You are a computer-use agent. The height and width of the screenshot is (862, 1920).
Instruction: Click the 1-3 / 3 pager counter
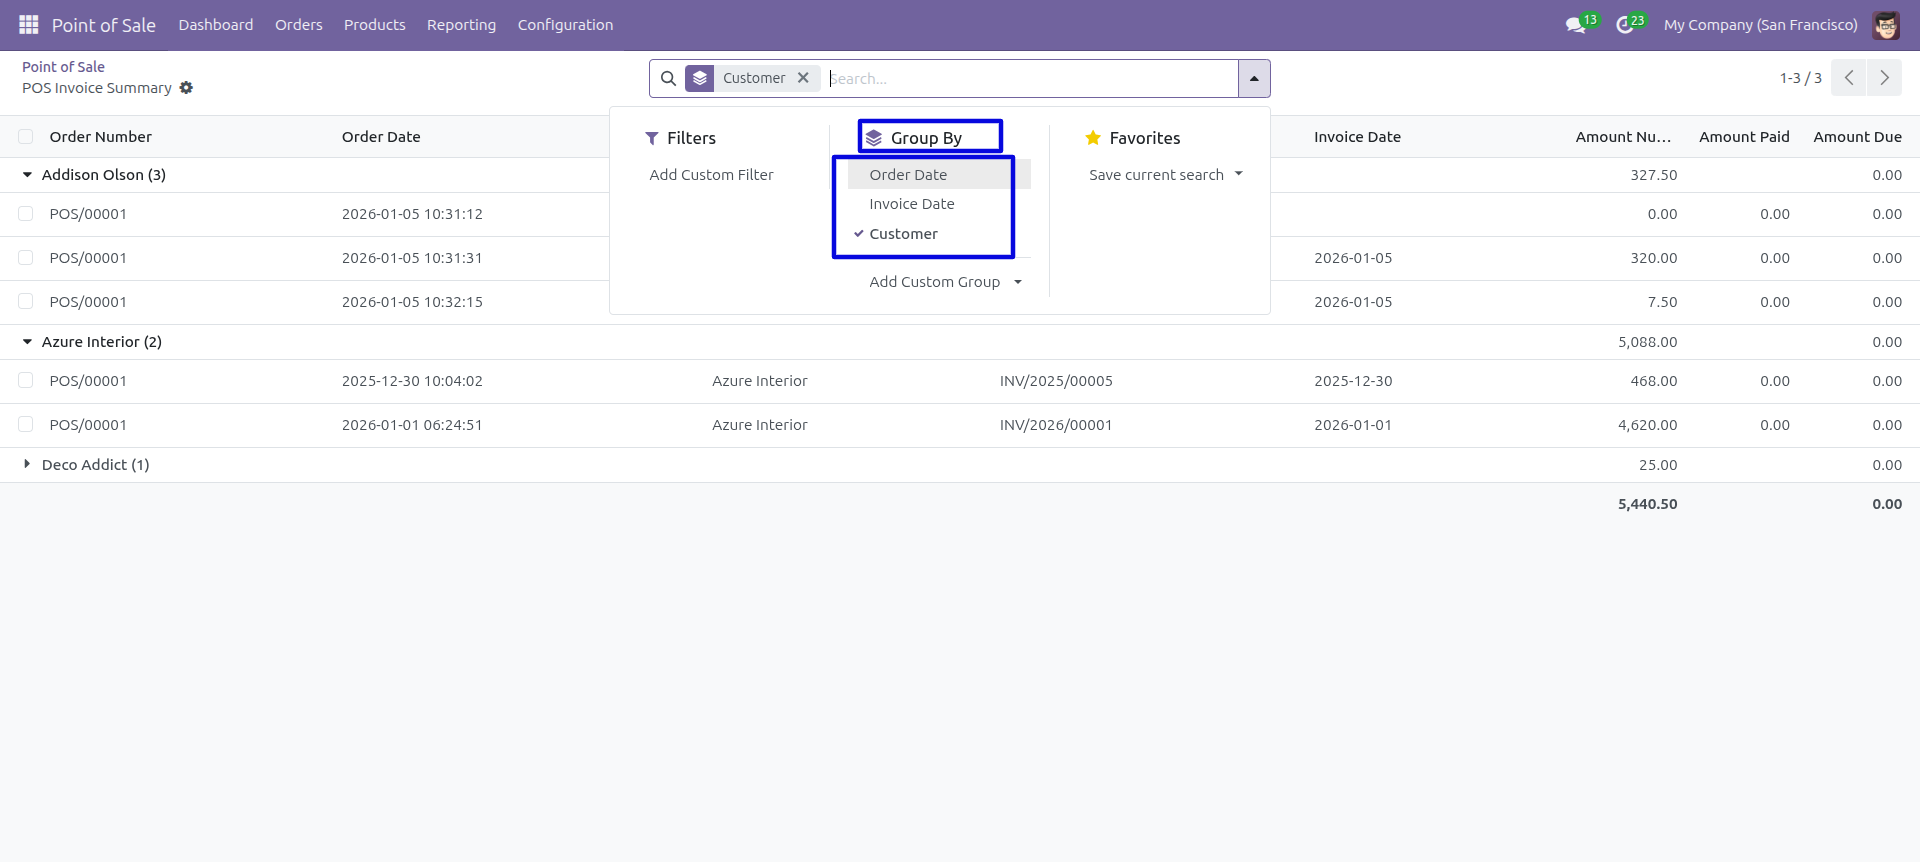pos(1800,78)
